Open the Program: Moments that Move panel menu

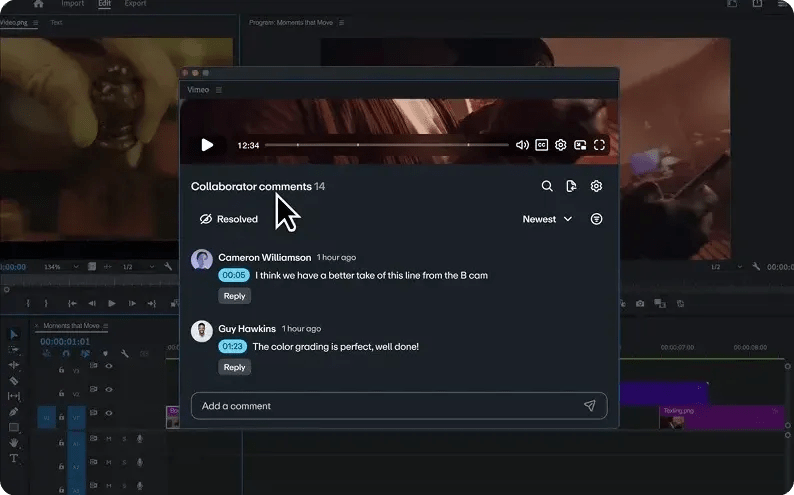point(341,23)
